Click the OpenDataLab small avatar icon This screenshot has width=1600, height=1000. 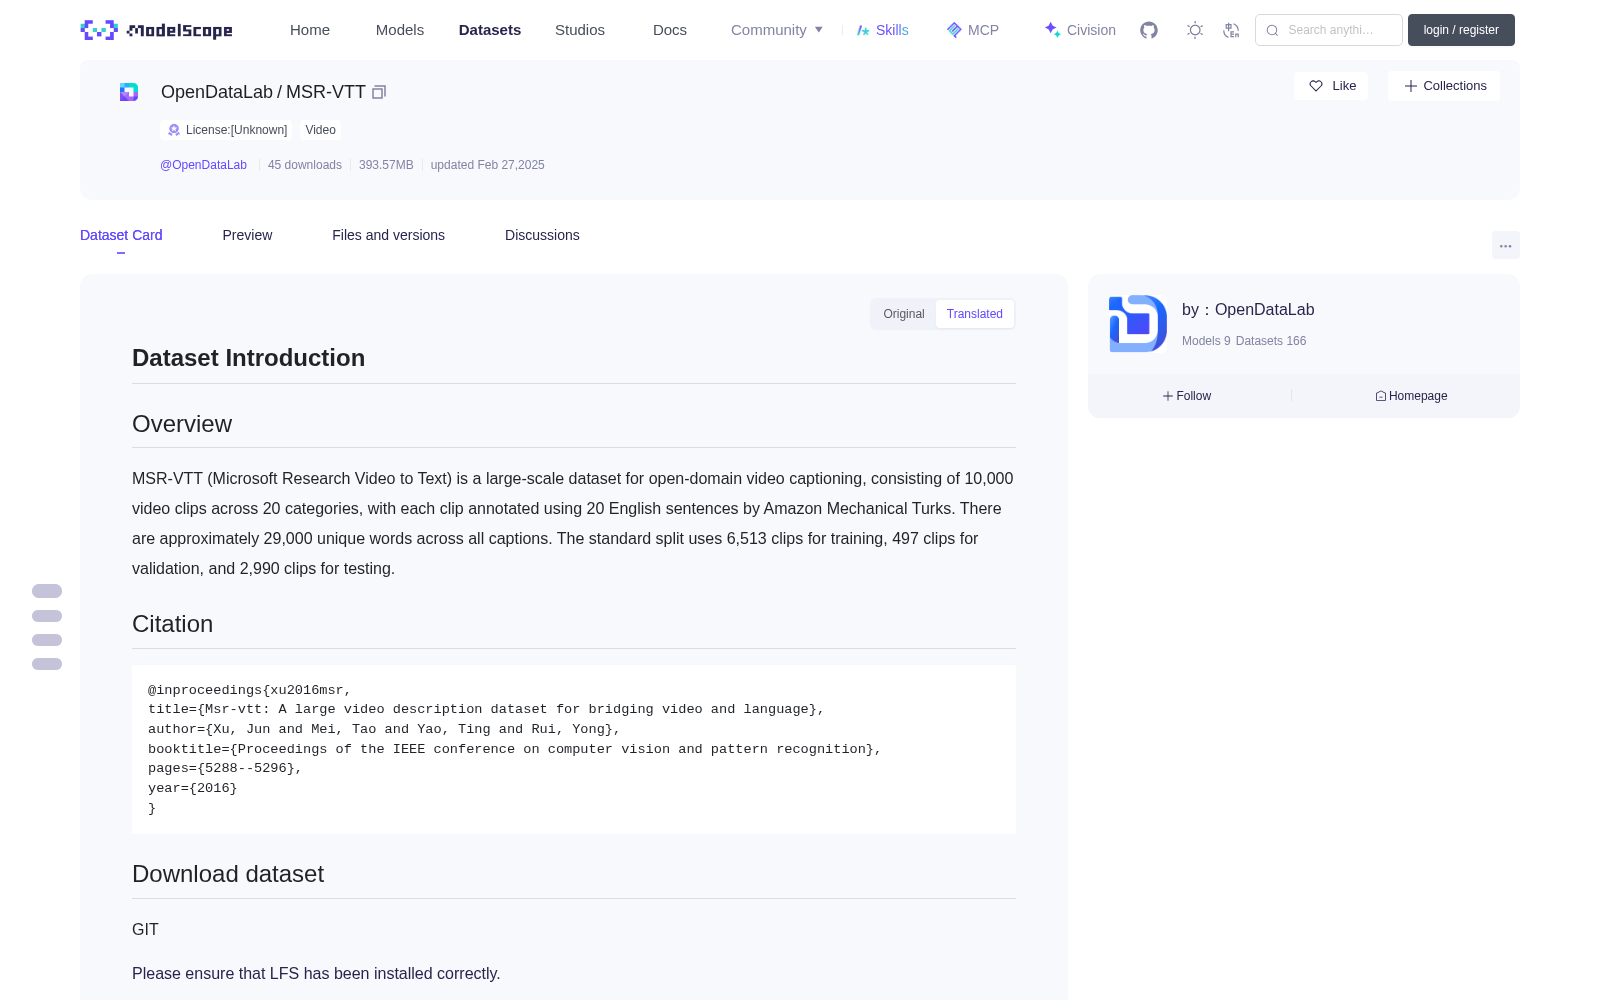(x=129, y=92)
